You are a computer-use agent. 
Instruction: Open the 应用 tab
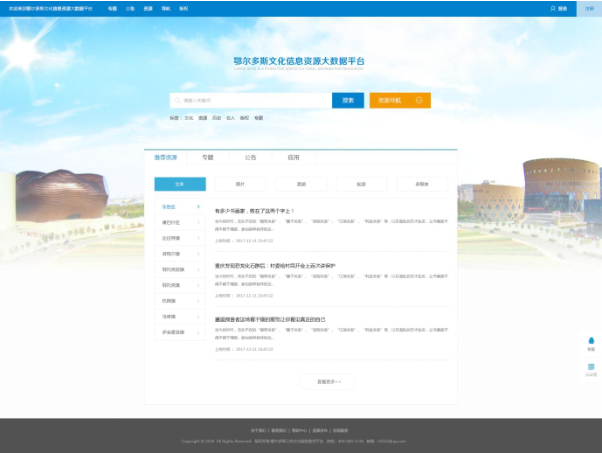click(293, 157)
